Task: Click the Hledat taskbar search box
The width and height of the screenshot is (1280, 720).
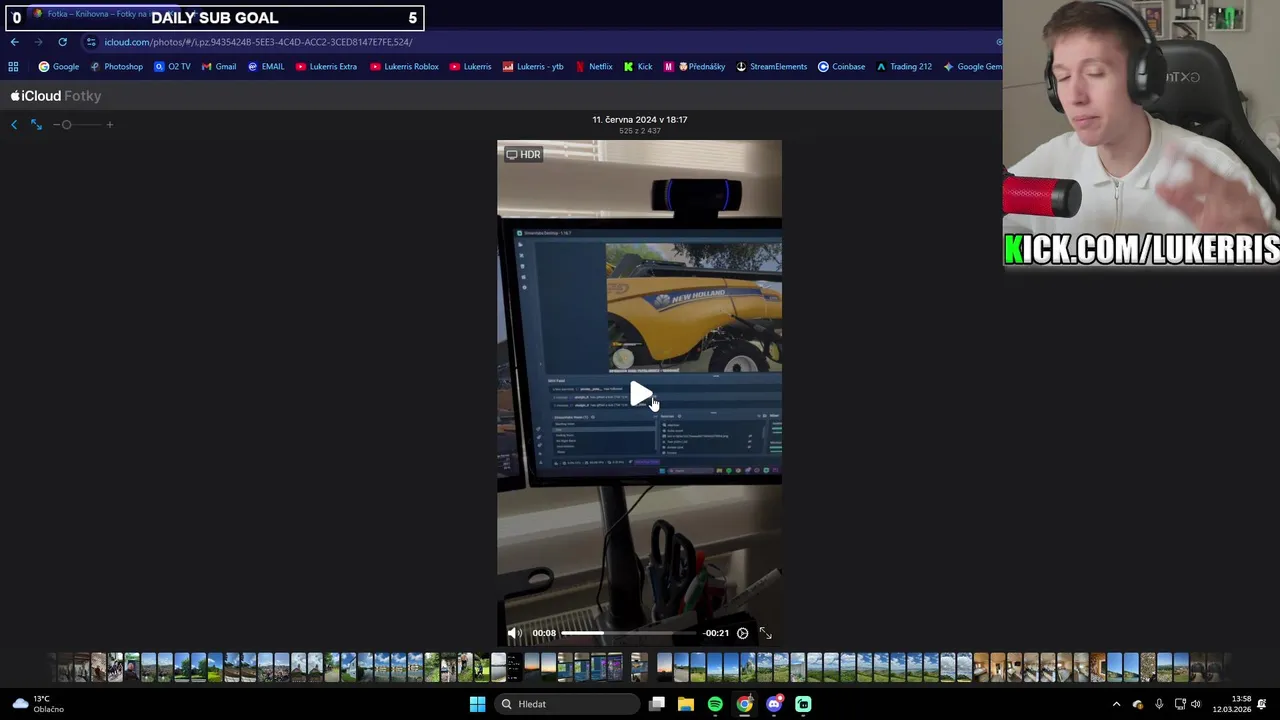Action: (568, 704)
